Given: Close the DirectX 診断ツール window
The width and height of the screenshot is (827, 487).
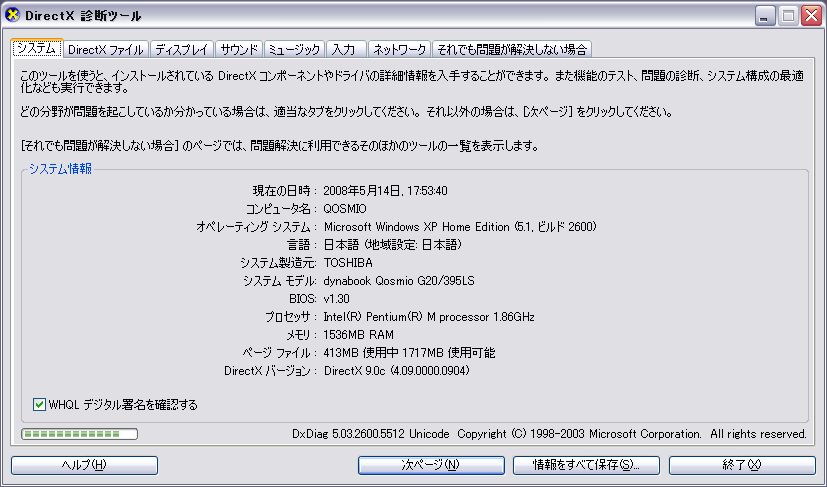Looking at the screenshot, I should (x=812, y=16).
